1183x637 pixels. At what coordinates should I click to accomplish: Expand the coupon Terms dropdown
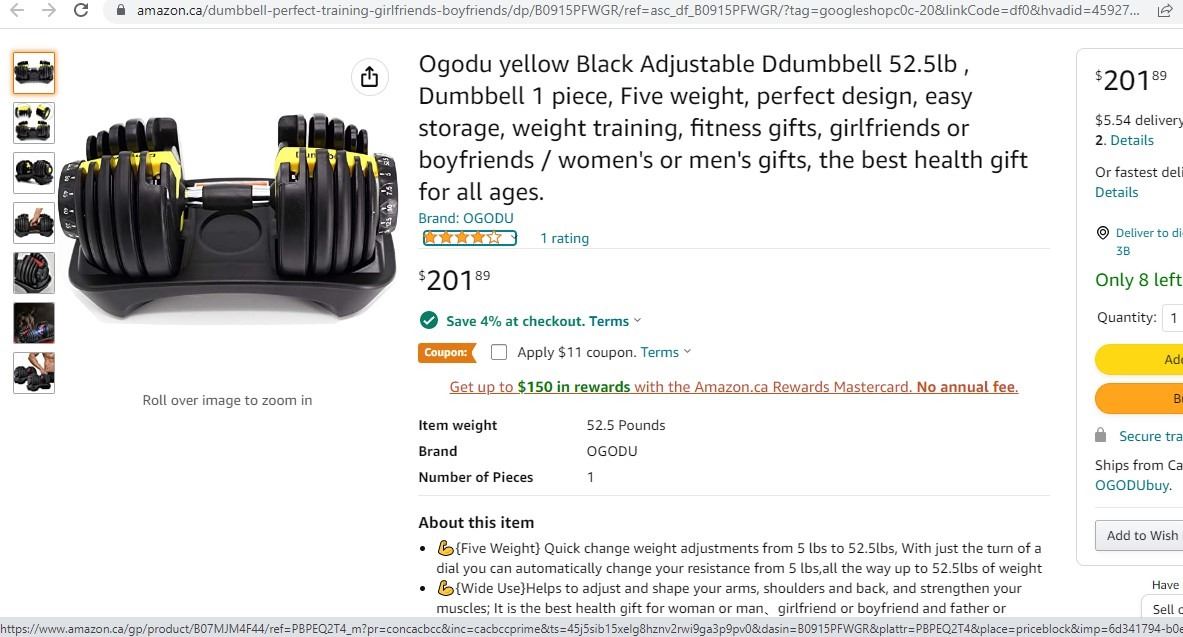pos(665,352)
